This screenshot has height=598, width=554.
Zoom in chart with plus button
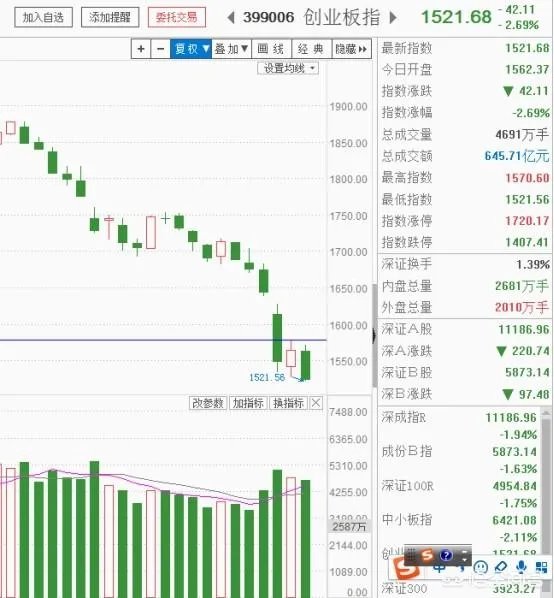coord(141,49)
